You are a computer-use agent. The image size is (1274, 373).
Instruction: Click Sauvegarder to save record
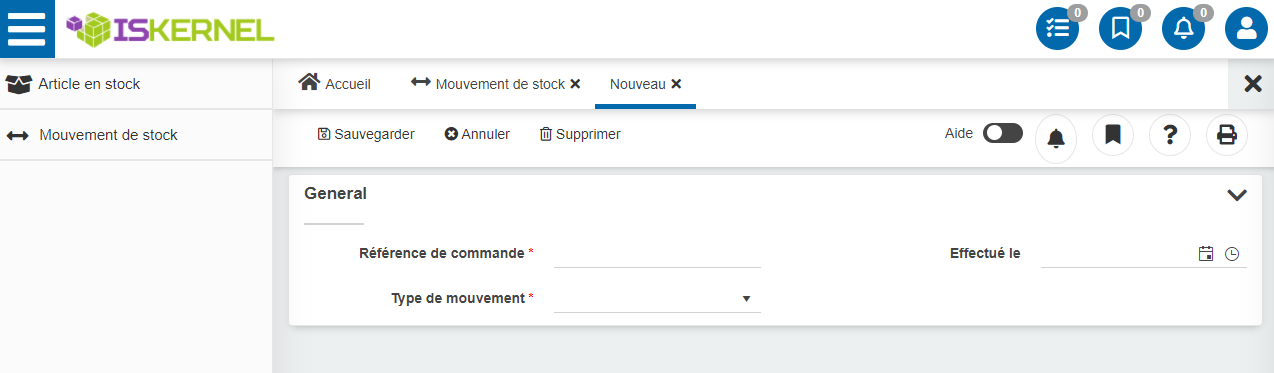tap(366, 134)
